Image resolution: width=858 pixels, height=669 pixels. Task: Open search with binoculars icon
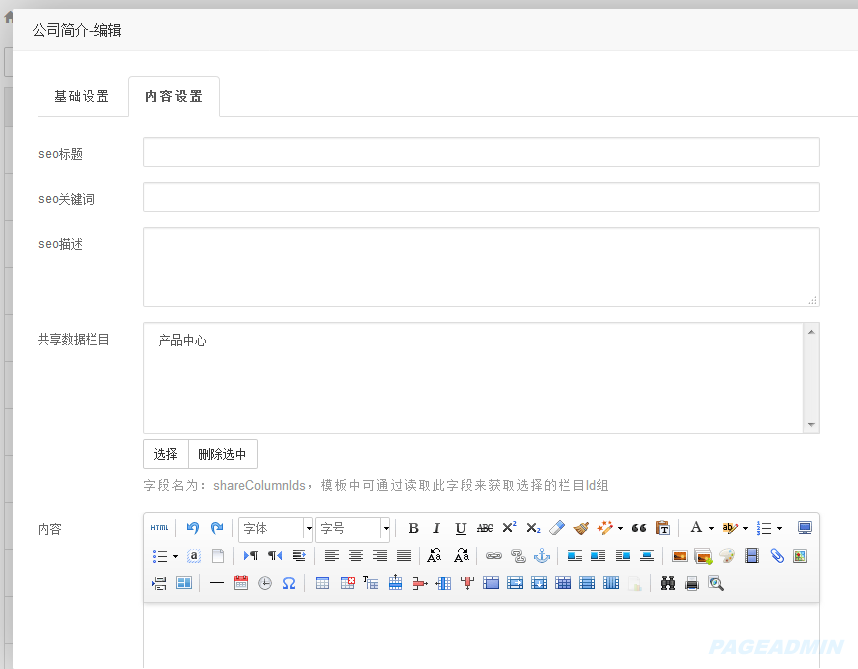coord(668,584)
